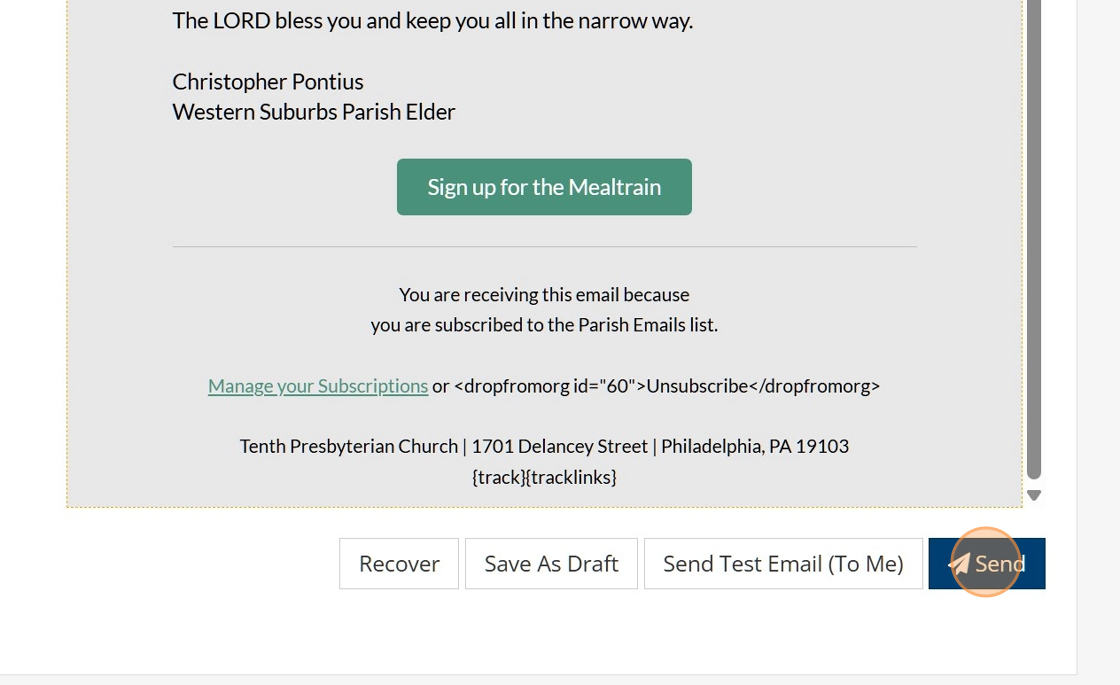Screen dimensions: 1120x685
Task: Click the Parish Emails list subscription line
Action: coord(544,325)
